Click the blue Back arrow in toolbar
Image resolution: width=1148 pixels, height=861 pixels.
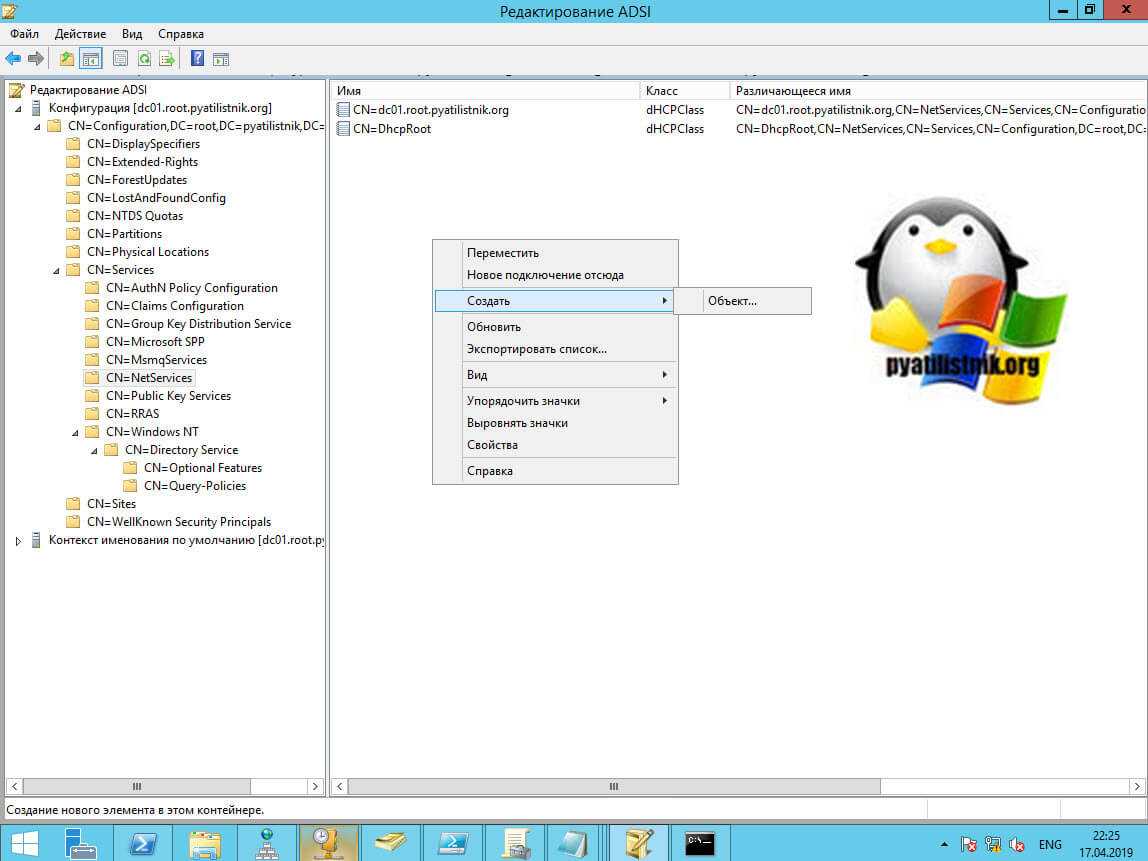click(13, 59)
